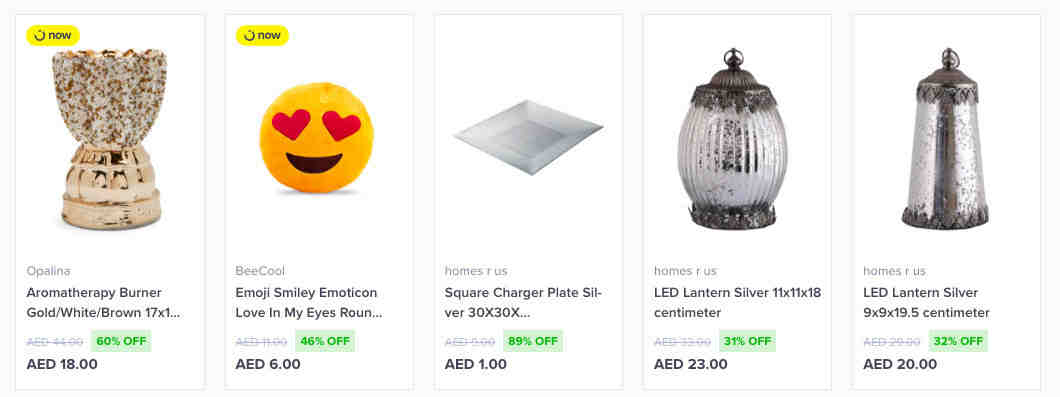Select LED Lantern Silver 9x9x19.5 centimeter title

pyautogui.click(x=926, y=303)
